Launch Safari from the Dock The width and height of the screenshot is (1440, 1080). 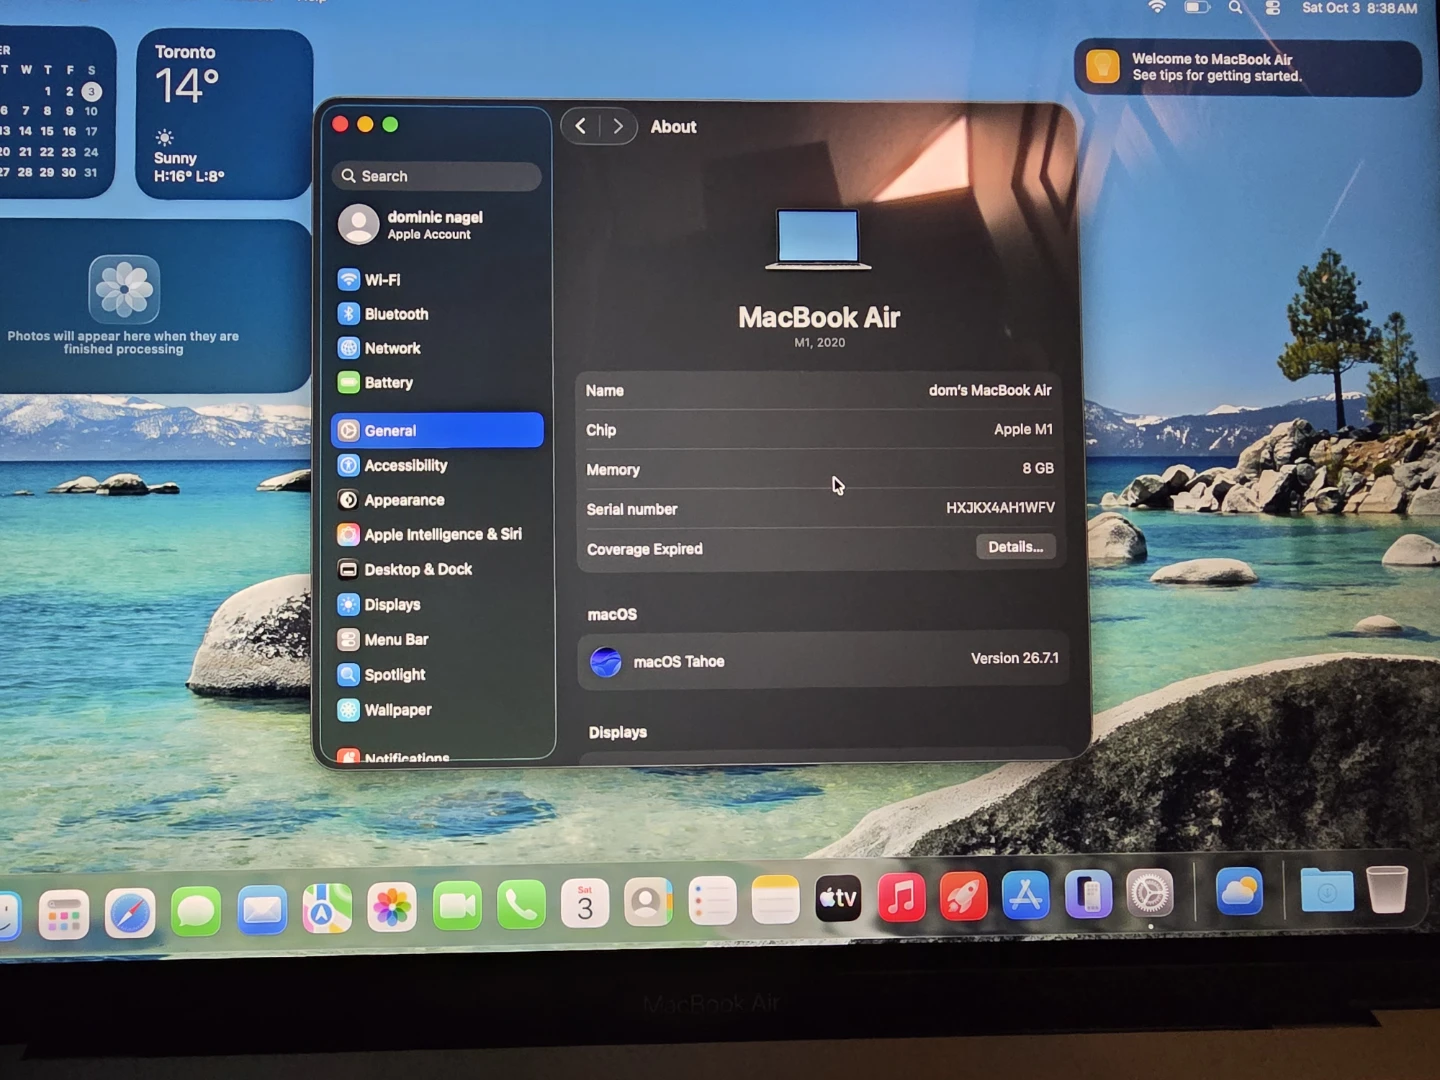(x=130, y=912)
